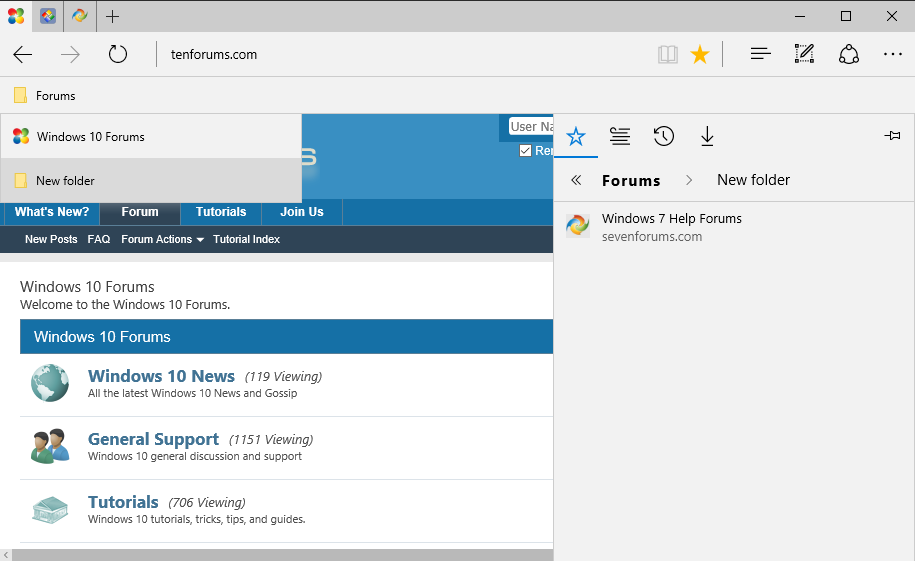Make a Web Note with pen icon
The height and width of the screenshot is (561, 915).
pyautogui.click(x=804, y=54)
